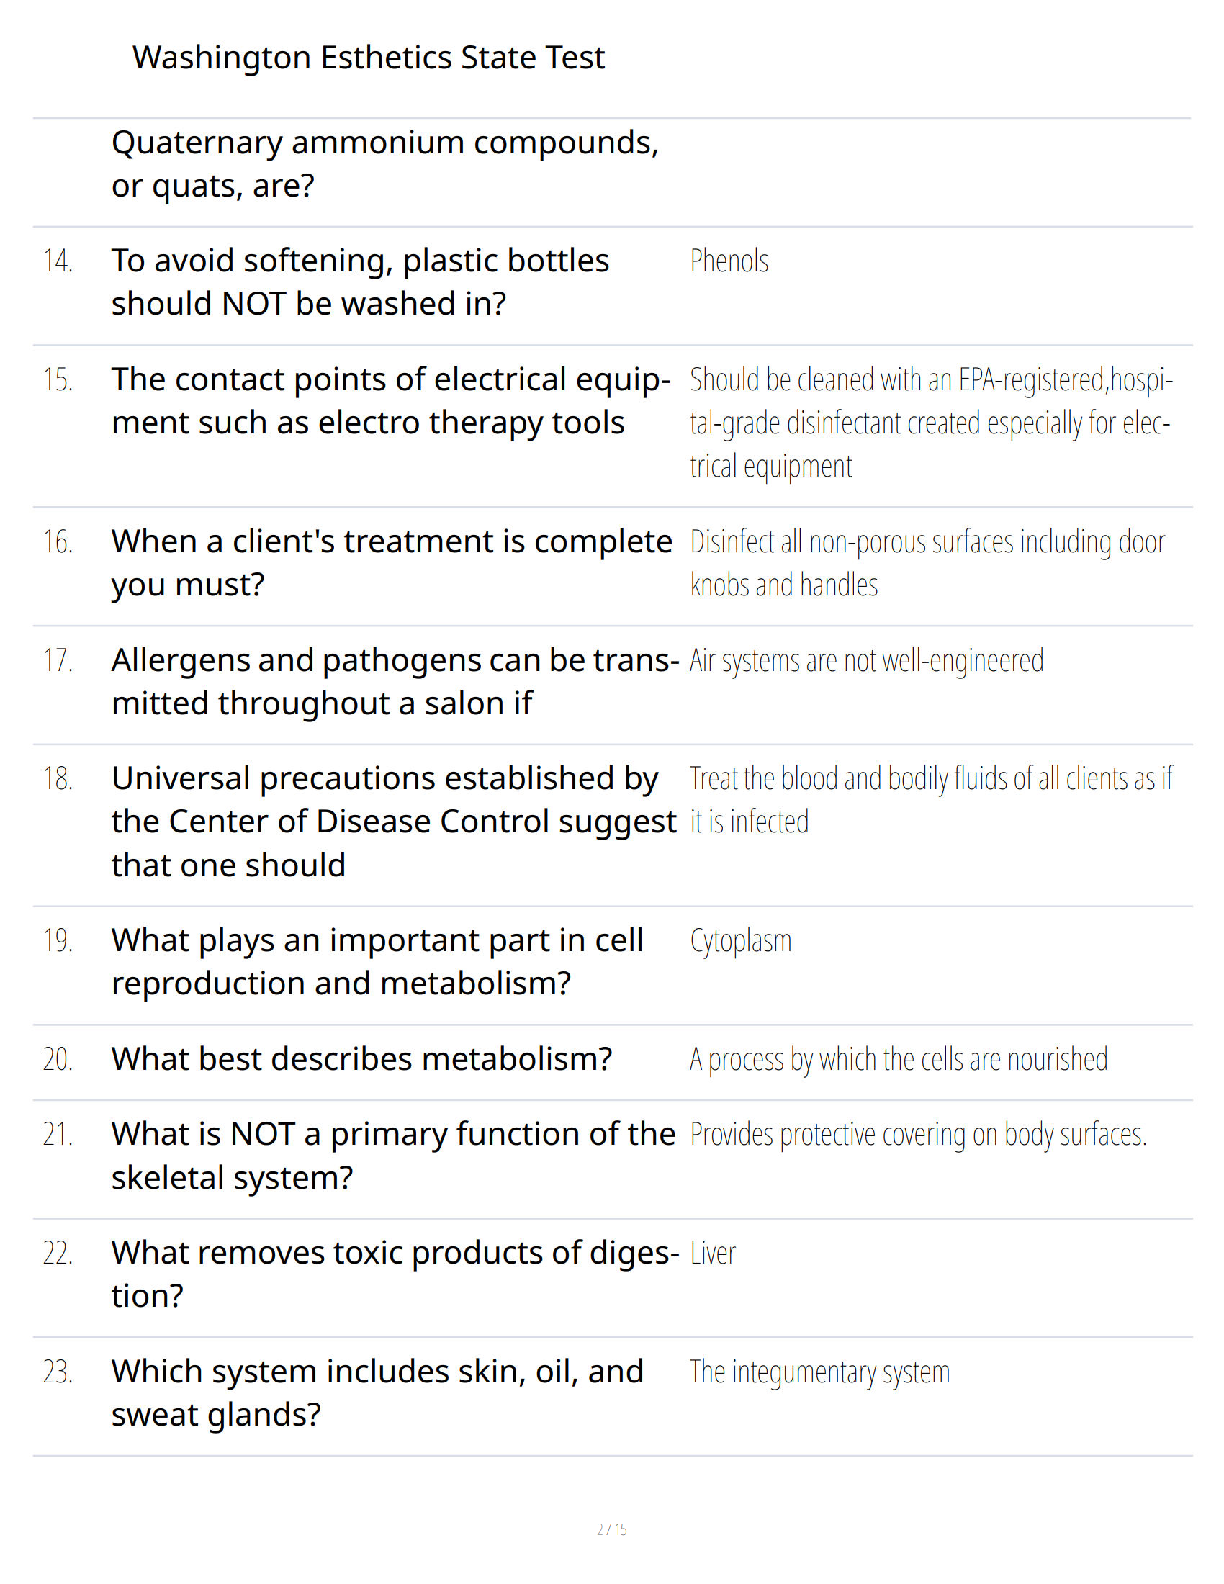Viewport: 1224px width, 1584px height.
Task: Click the page number at page bottom
Action: coord(611,1528)
